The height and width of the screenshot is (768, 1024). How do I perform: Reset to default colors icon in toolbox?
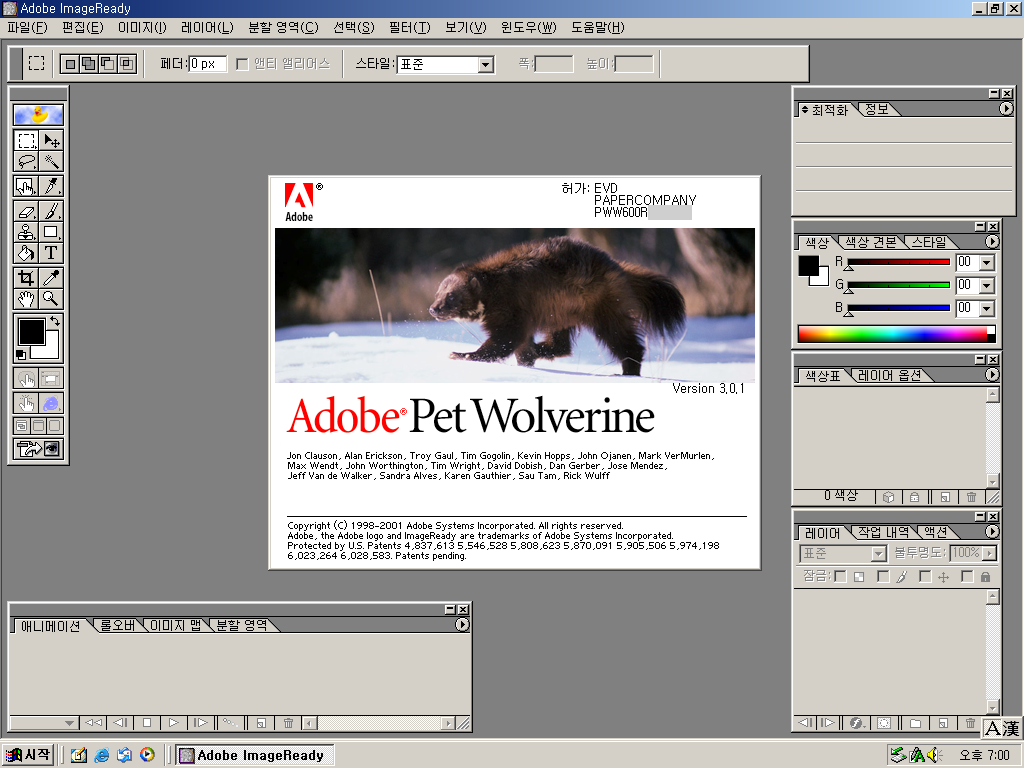tap(21, 355)
